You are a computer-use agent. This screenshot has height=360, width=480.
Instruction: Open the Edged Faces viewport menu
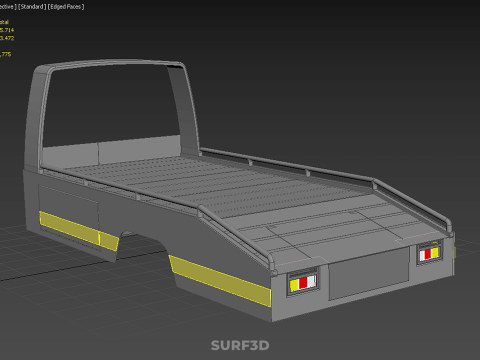tap(66, 7)
